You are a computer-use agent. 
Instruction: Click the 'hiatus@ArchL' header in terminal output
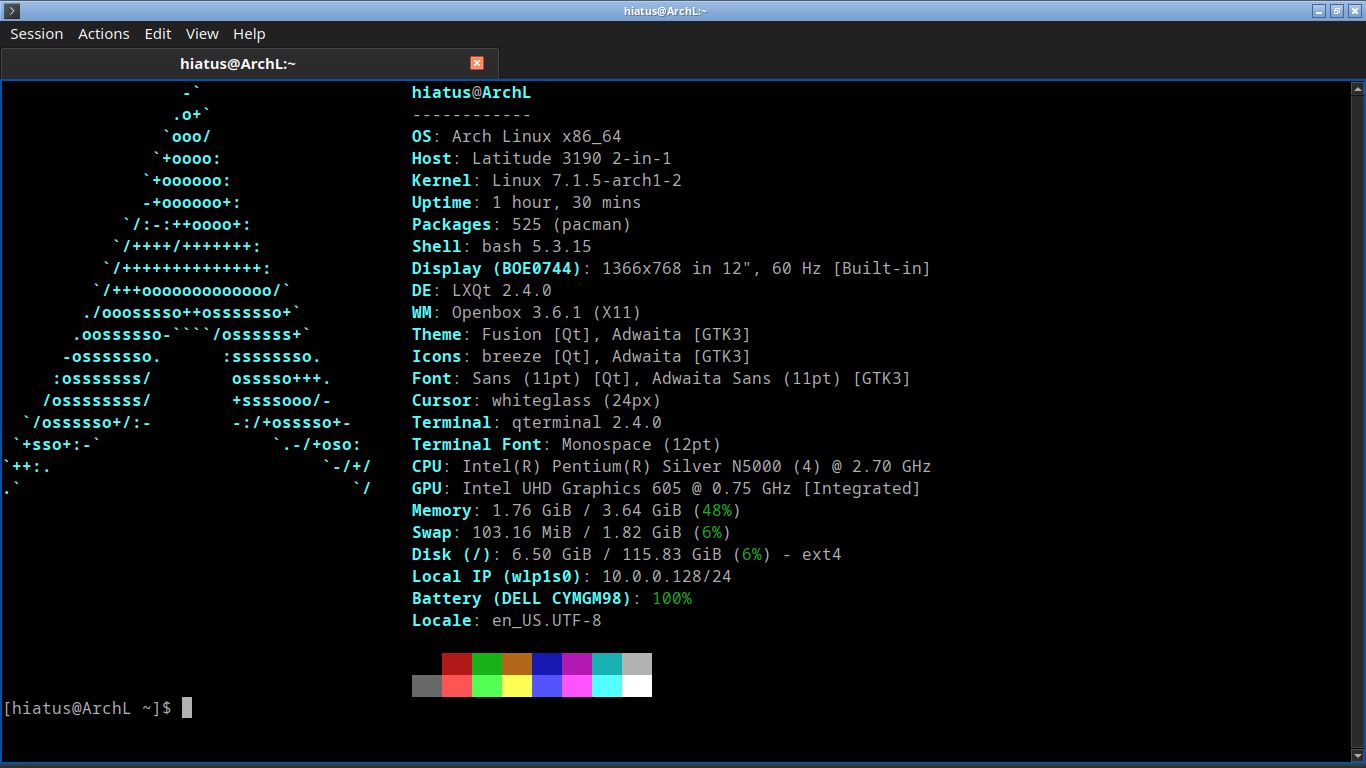click(471, 93)
